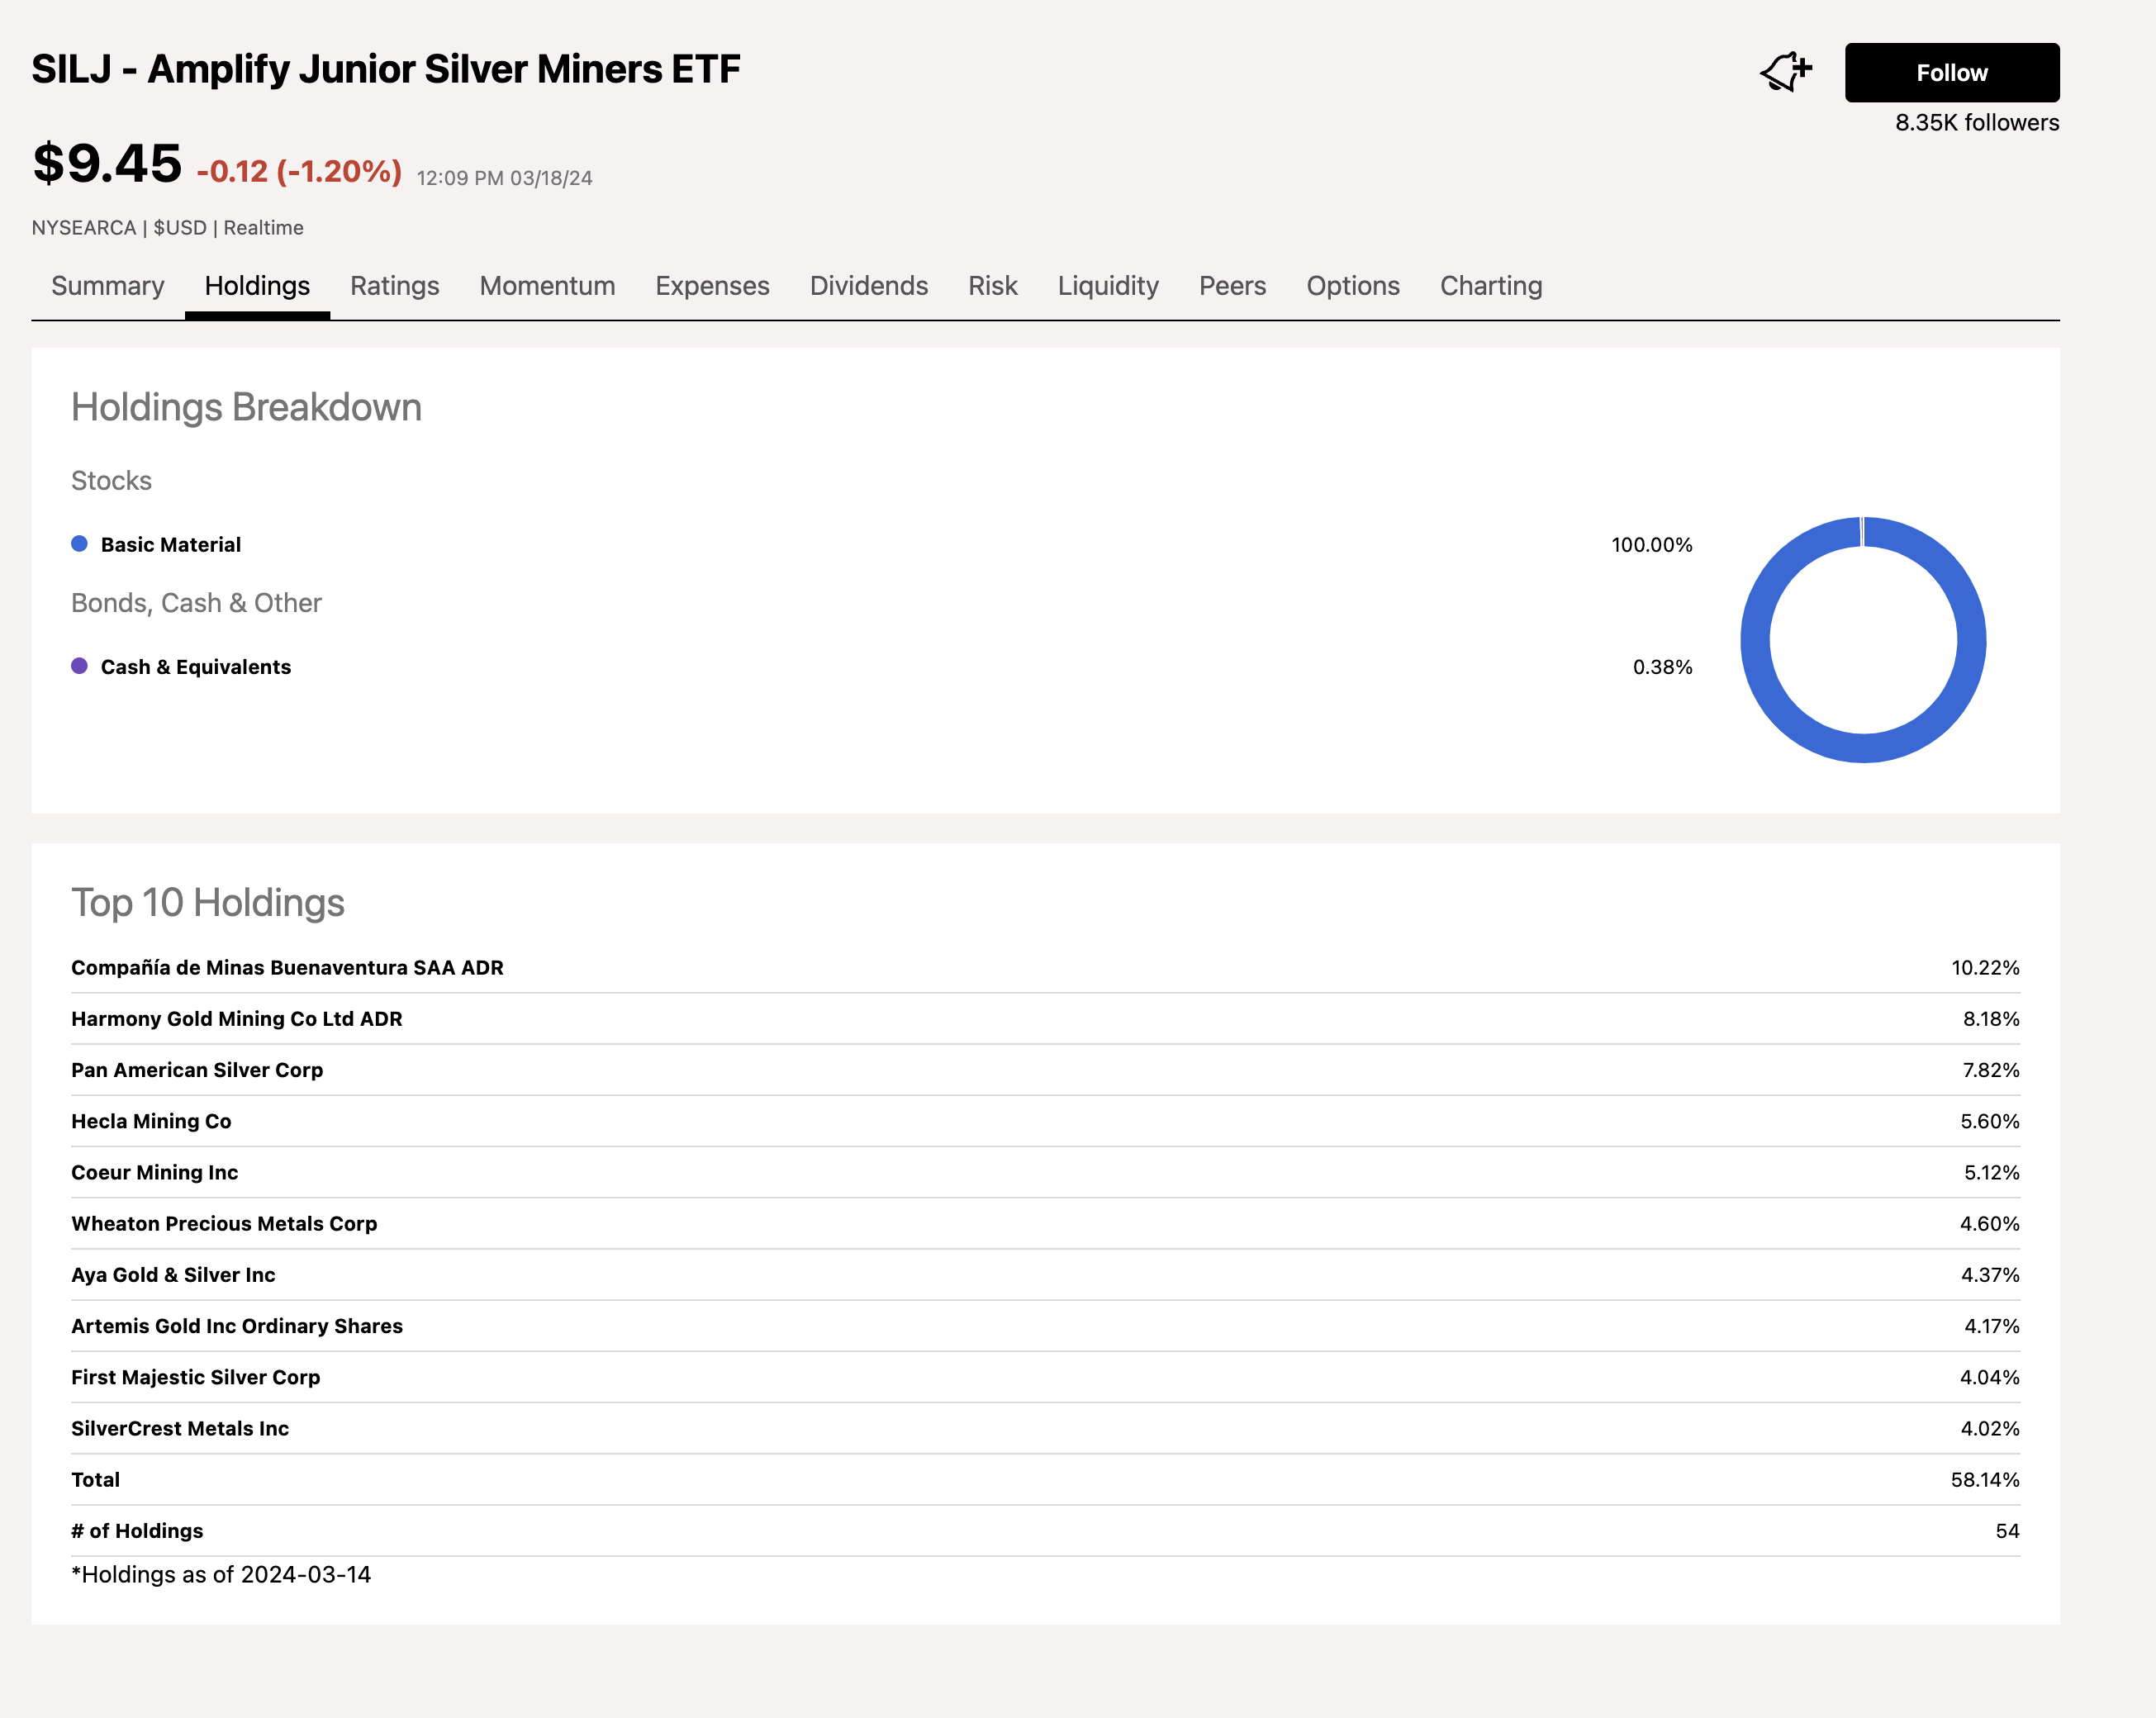Open the Peers tab
This screenshot has height=1718, width=2156.
1232,286
